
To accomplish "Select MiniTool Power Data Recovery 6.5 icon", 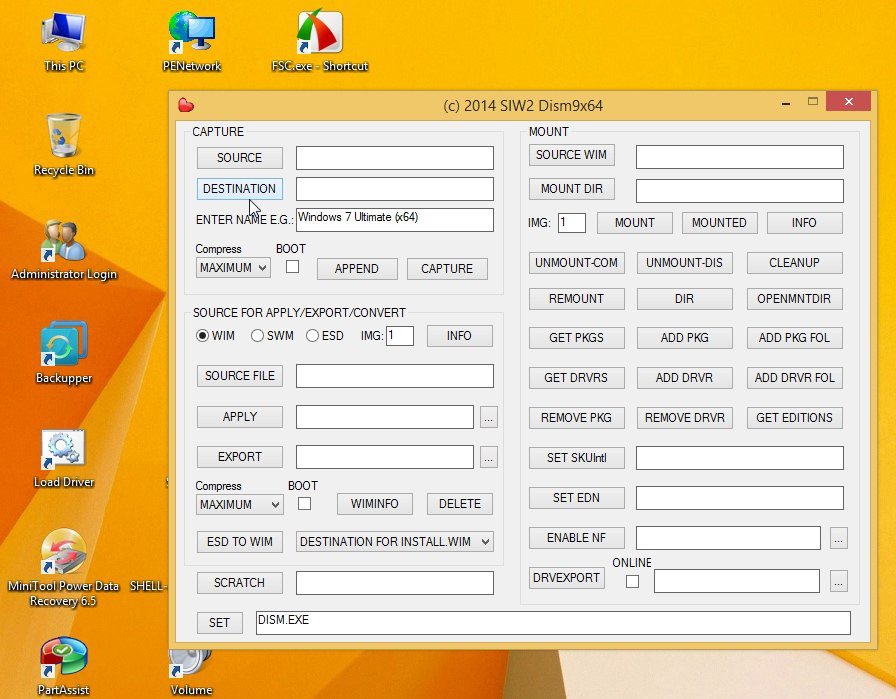I will tap(63, 568).
